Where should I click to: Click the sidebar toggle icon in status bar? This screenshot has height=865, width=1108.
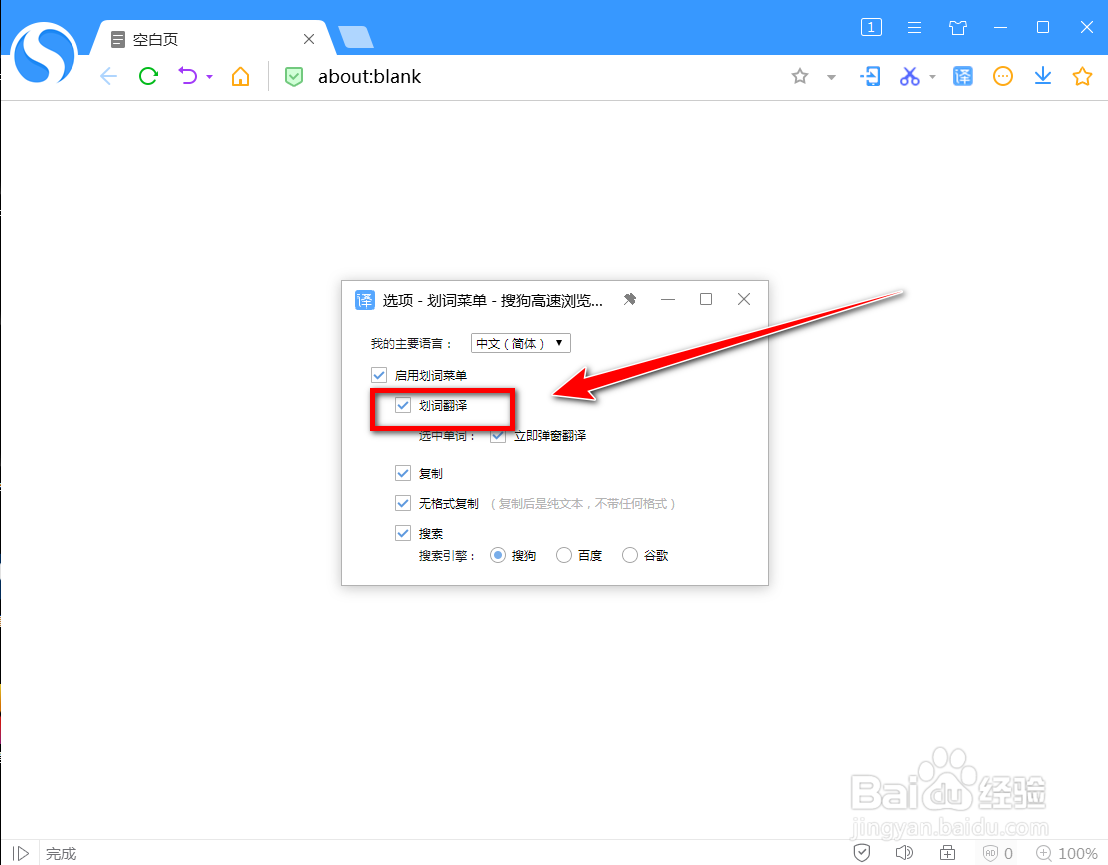pyautogui.click(x=20, y=854)
